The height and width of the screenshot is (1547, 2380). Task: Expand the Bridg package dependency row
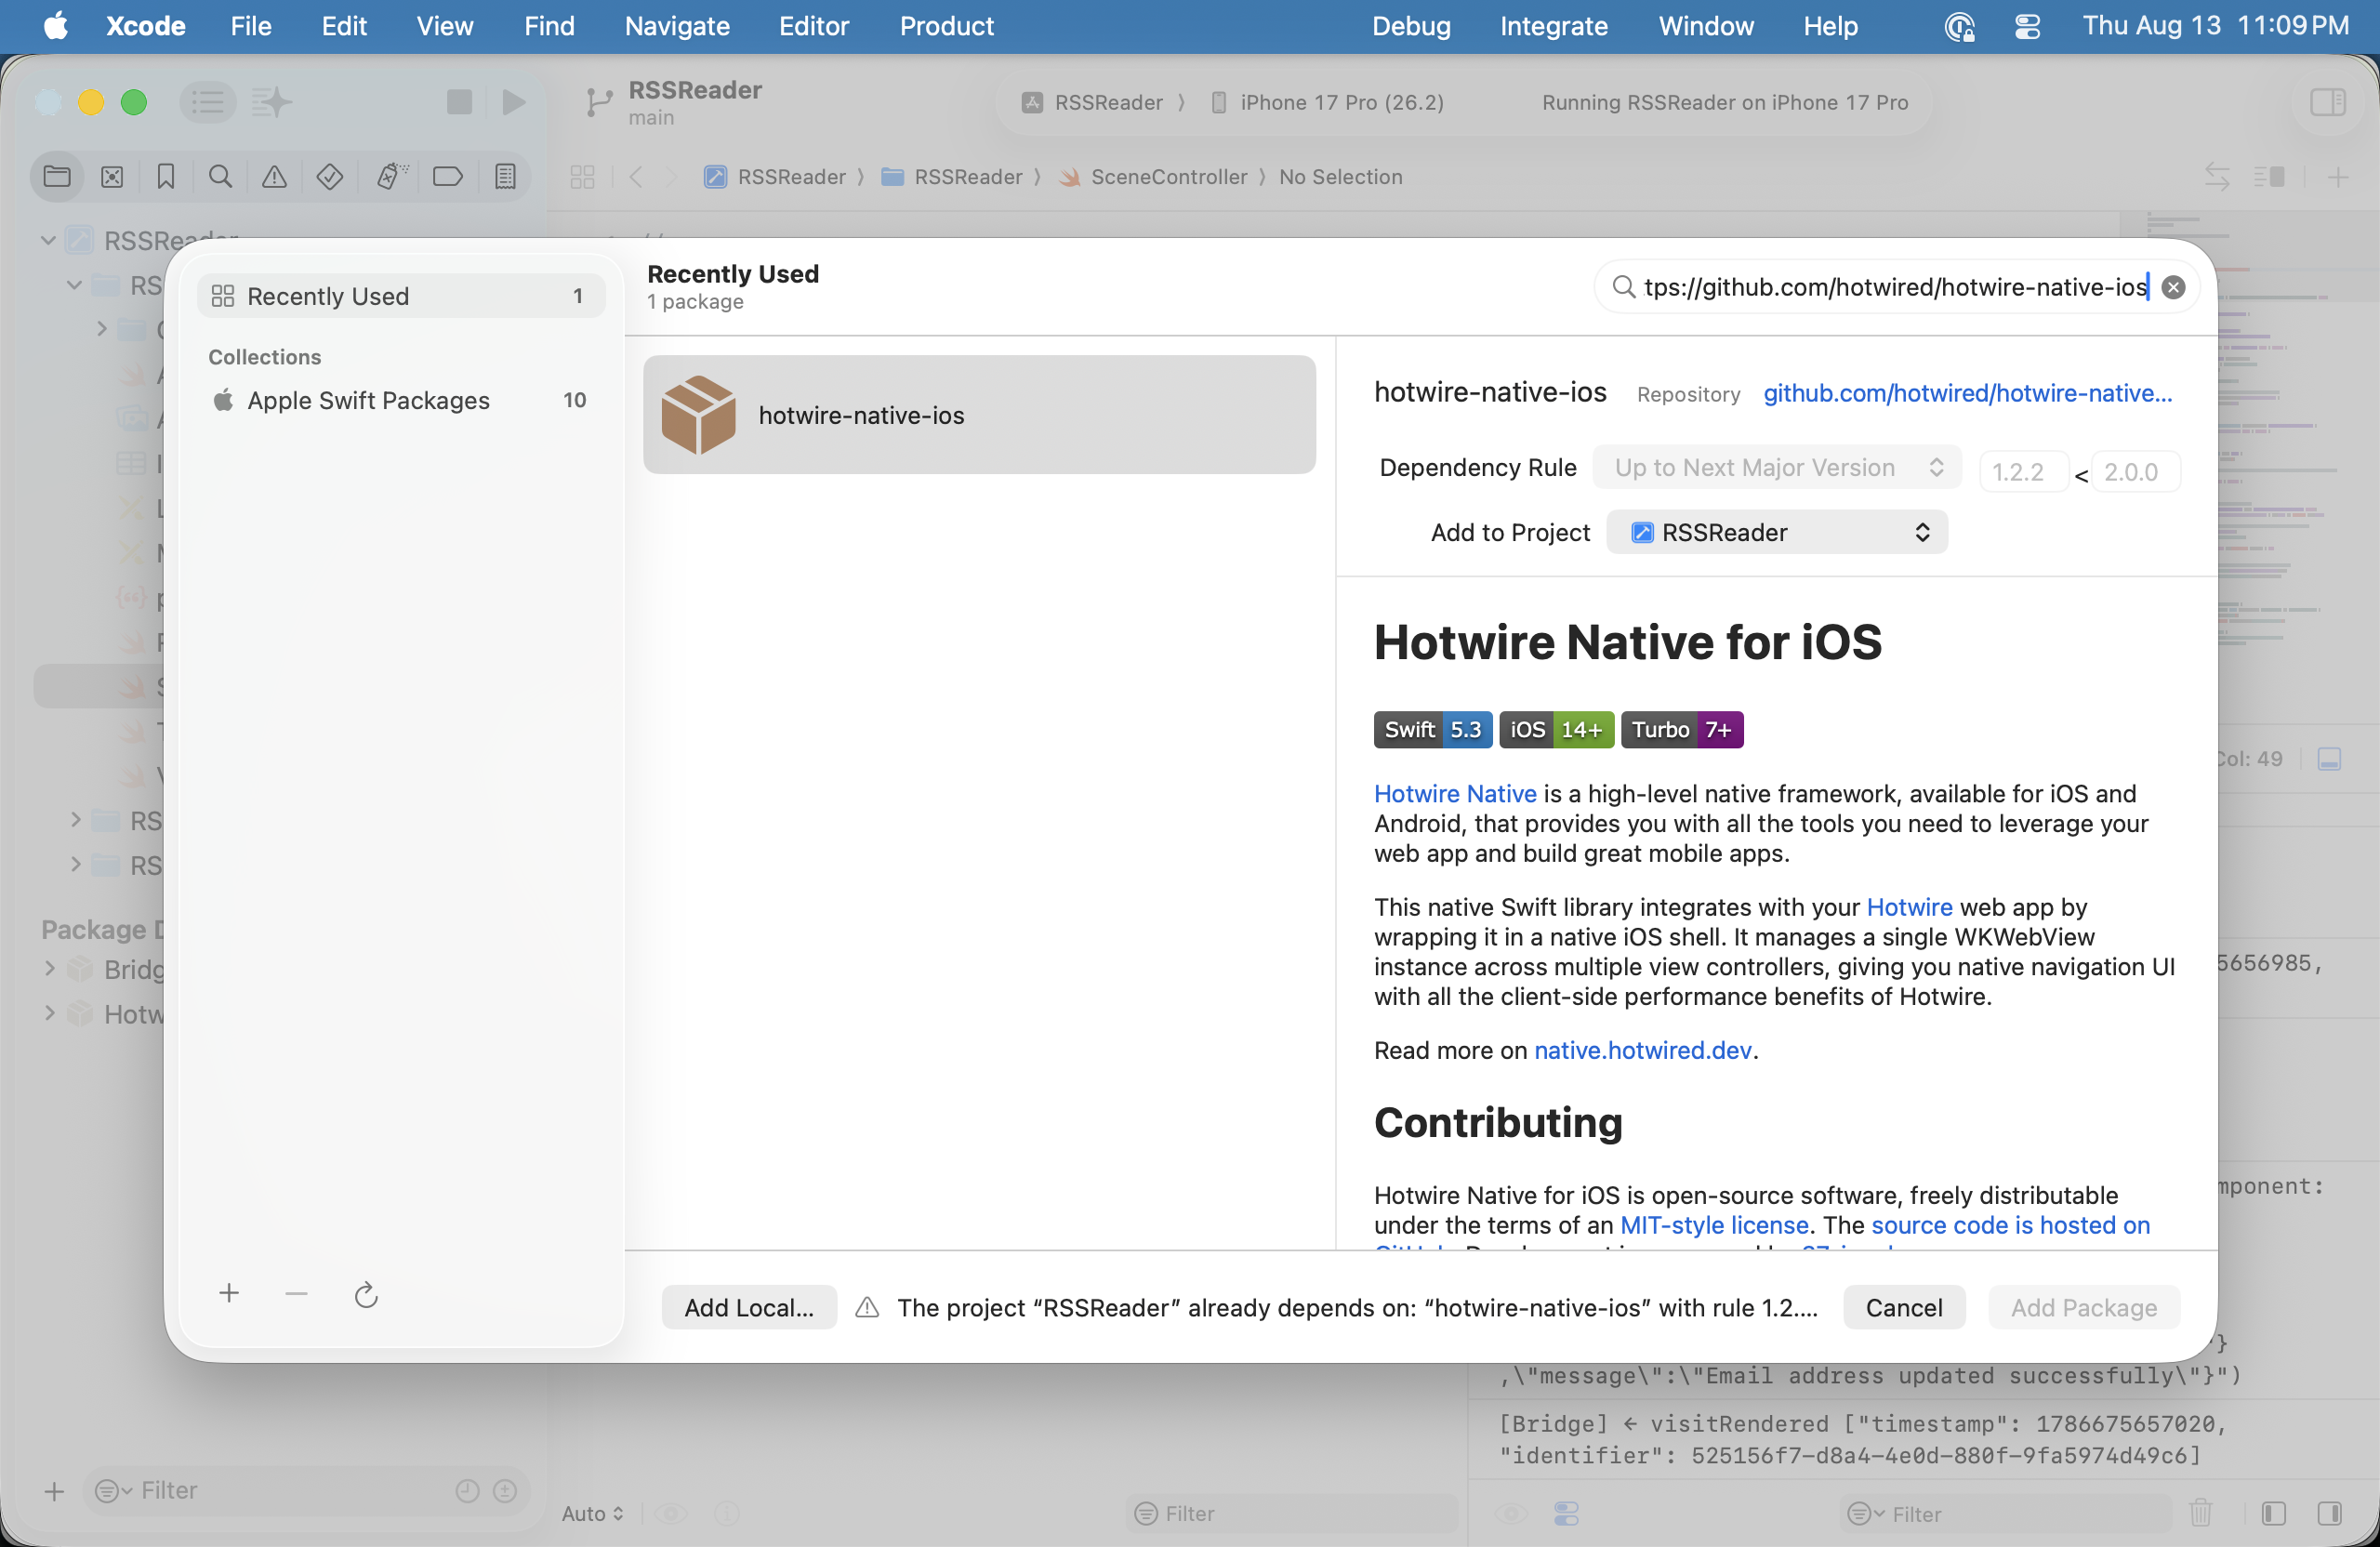(50, 968)
